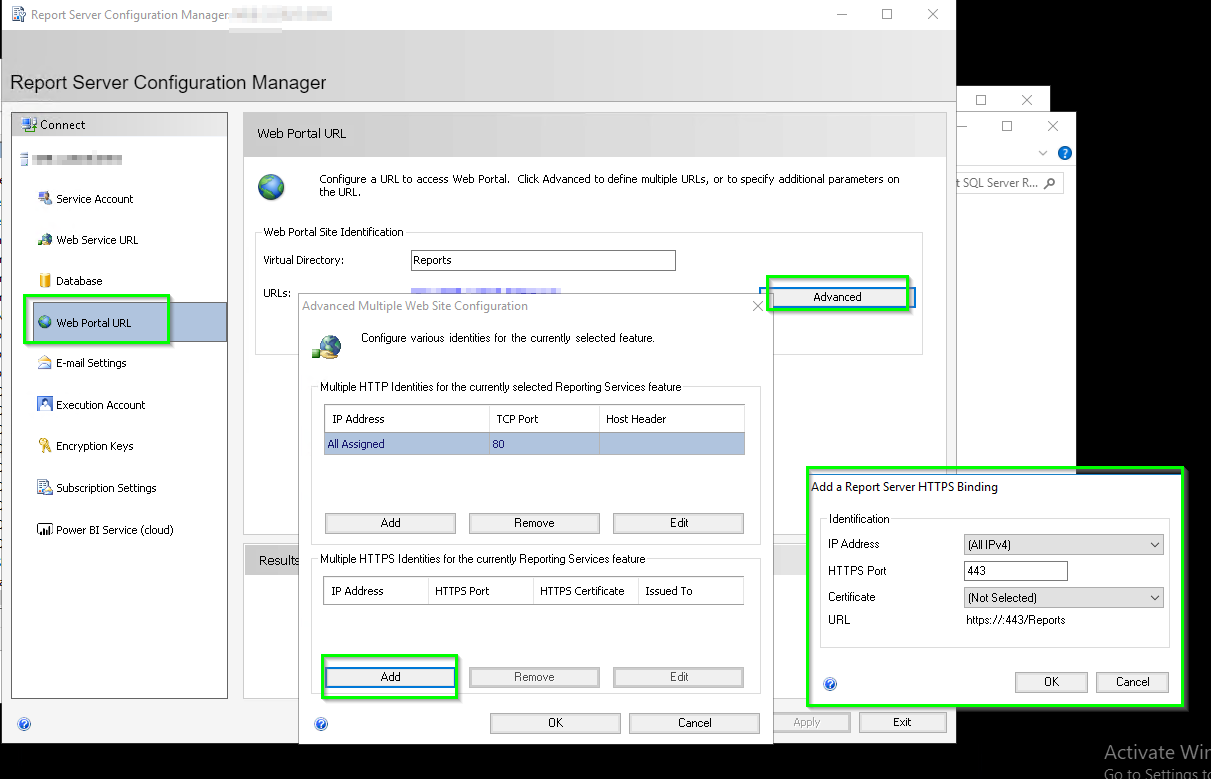Click the Web Portal URL globe icon in sidebar
Image resolution: width=1211 pixels, height=779 pixels.
pyautogui.click(x=44, y=322)
